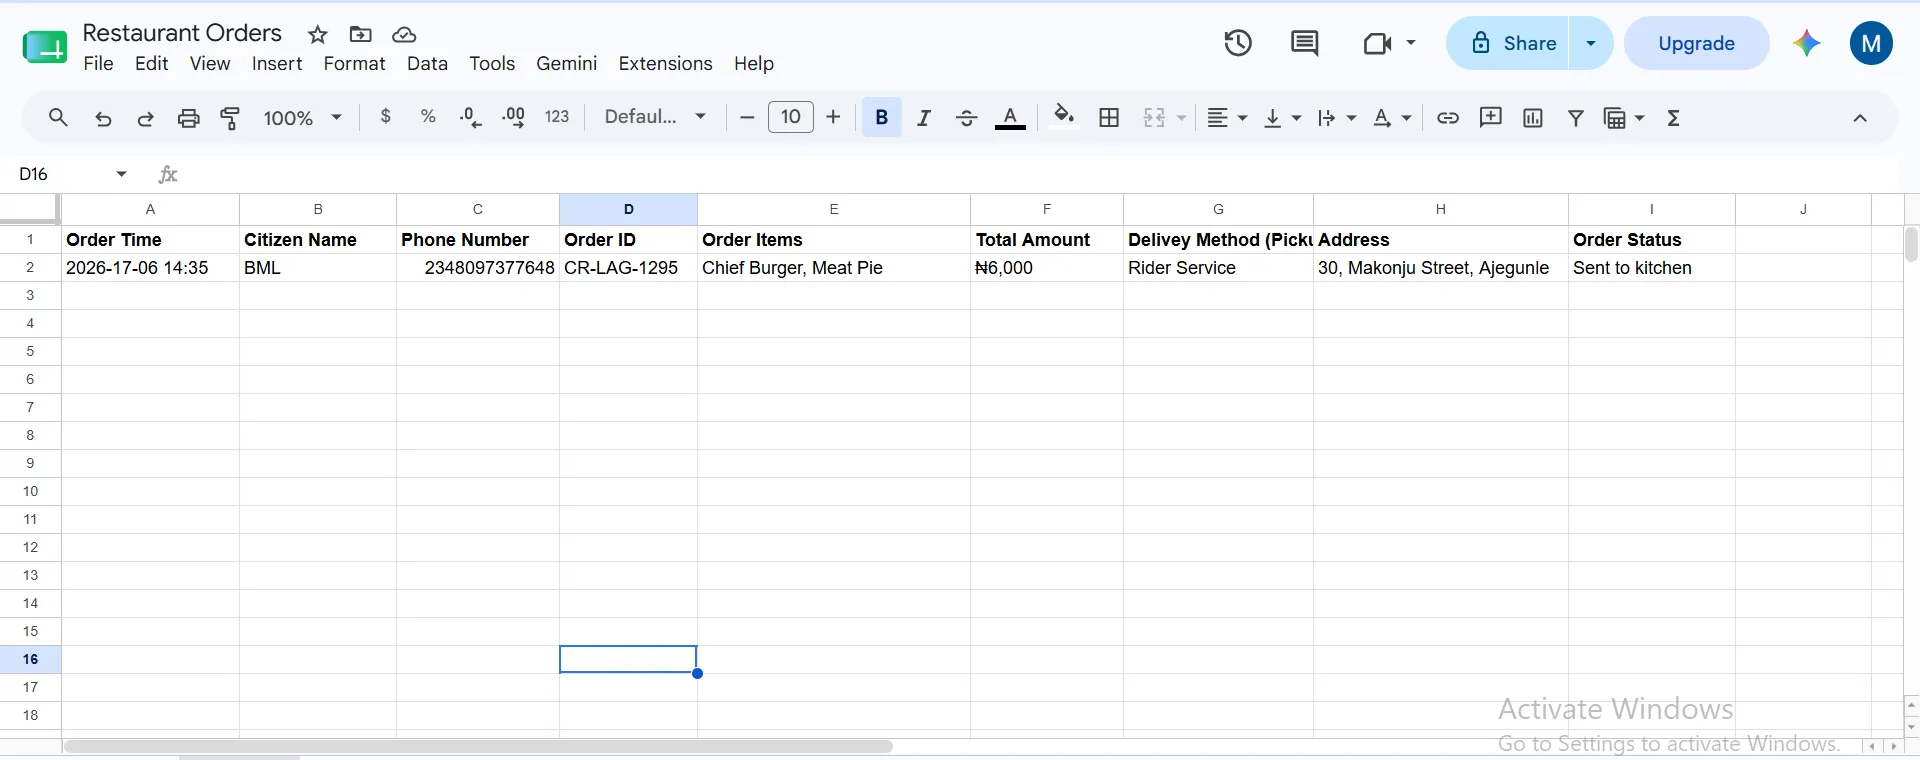This screenshot has height=760, width=1920.
Task: Click the insert chart icon
Action: tap(1533, 118)
